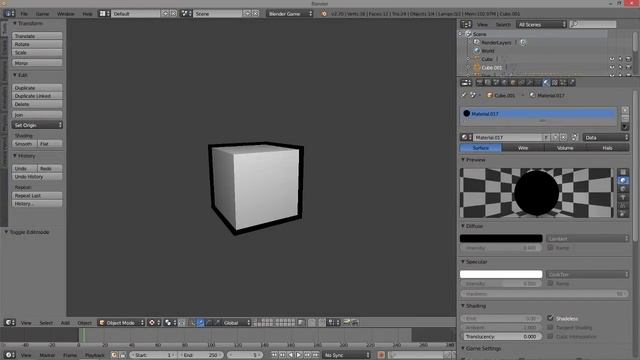Image resolution: width=640 pixels, height=360 pixels.
Task: Click the Duplicate Linked button
Action: pyautogui.click(x=37, y=96)
